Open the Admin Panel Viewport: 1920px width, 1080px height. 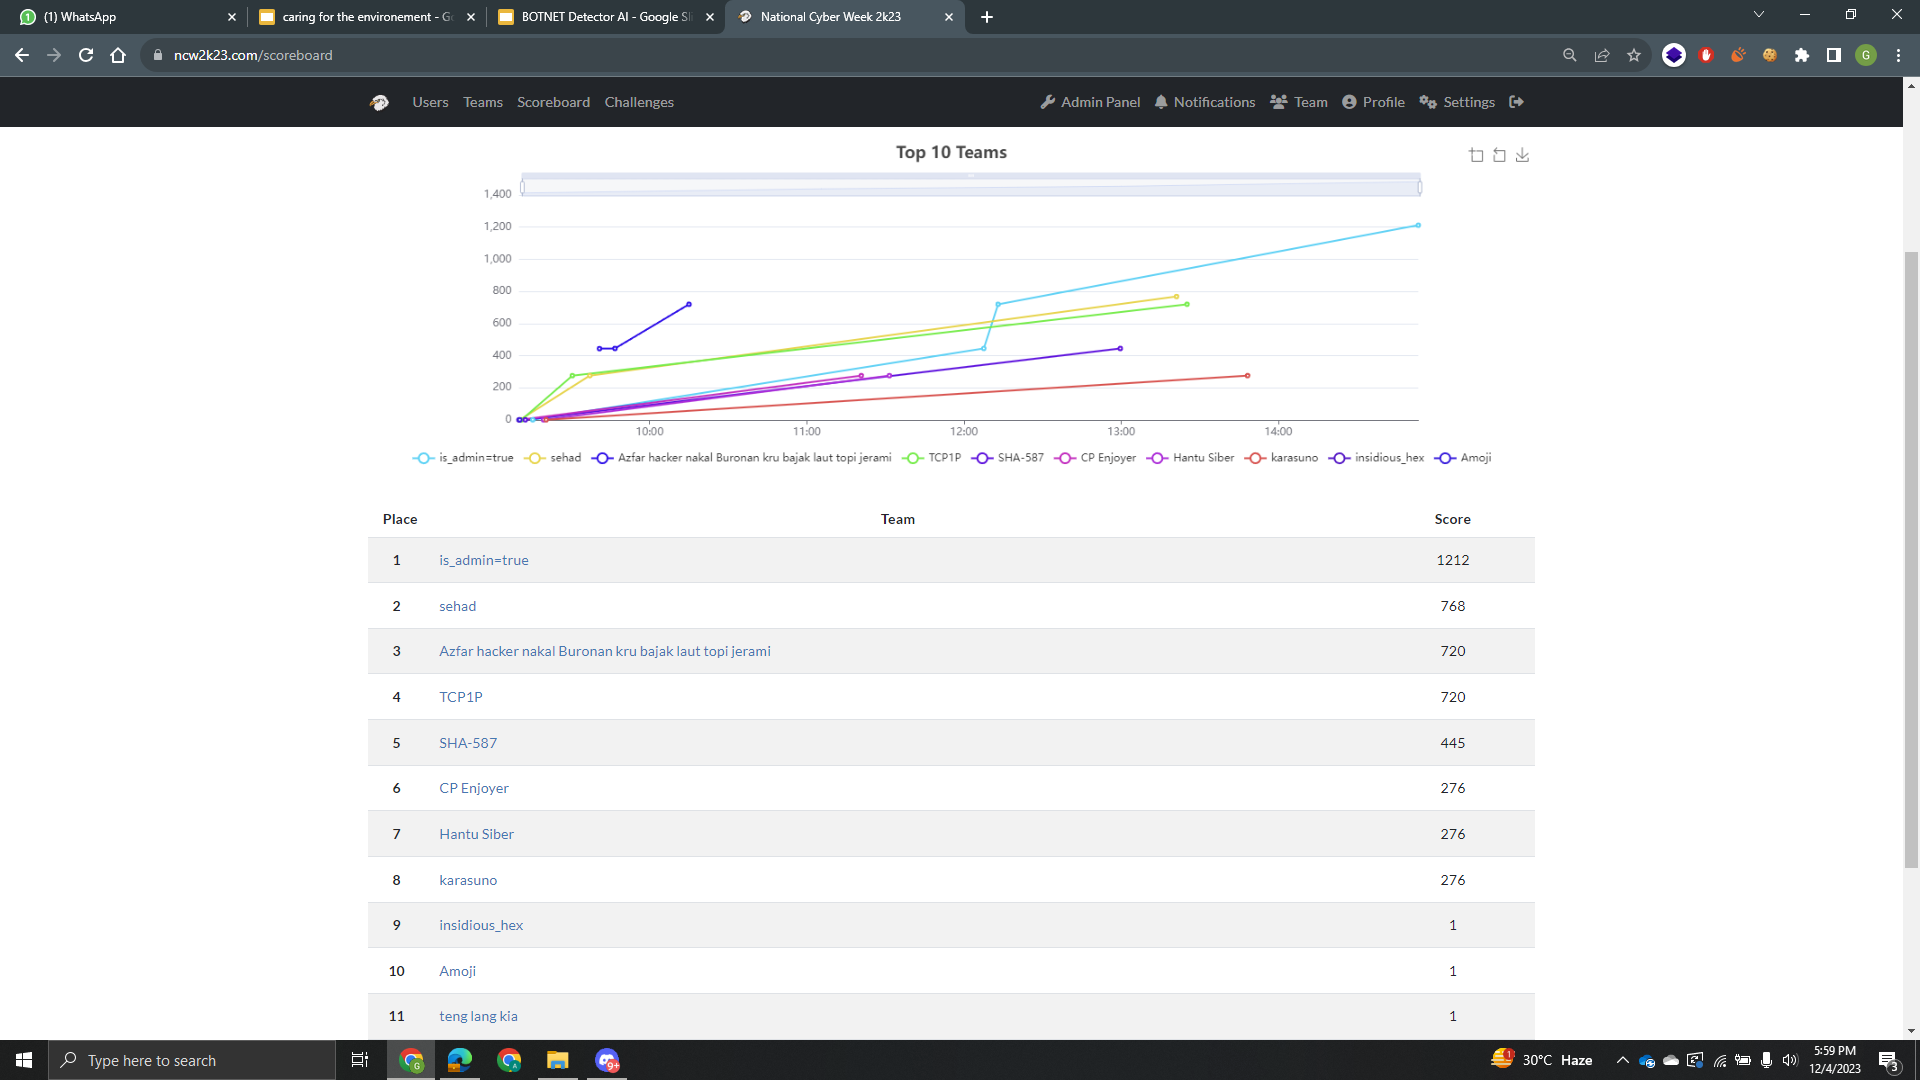(1090, 102)
